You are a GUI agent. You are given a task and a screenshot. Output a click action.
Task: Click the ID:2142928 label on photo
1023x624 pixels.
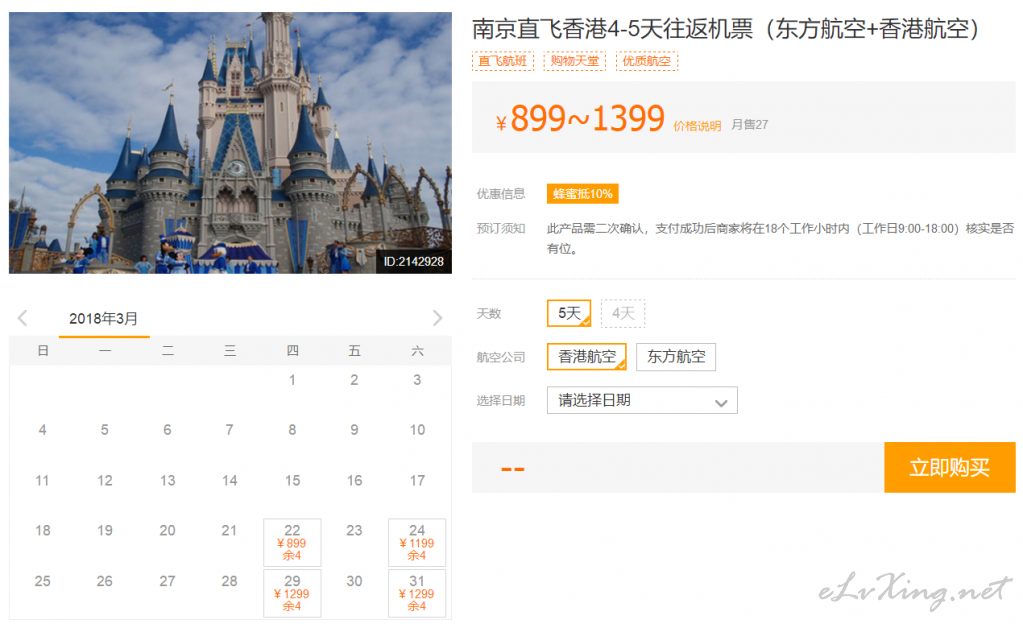click(414, 262)
